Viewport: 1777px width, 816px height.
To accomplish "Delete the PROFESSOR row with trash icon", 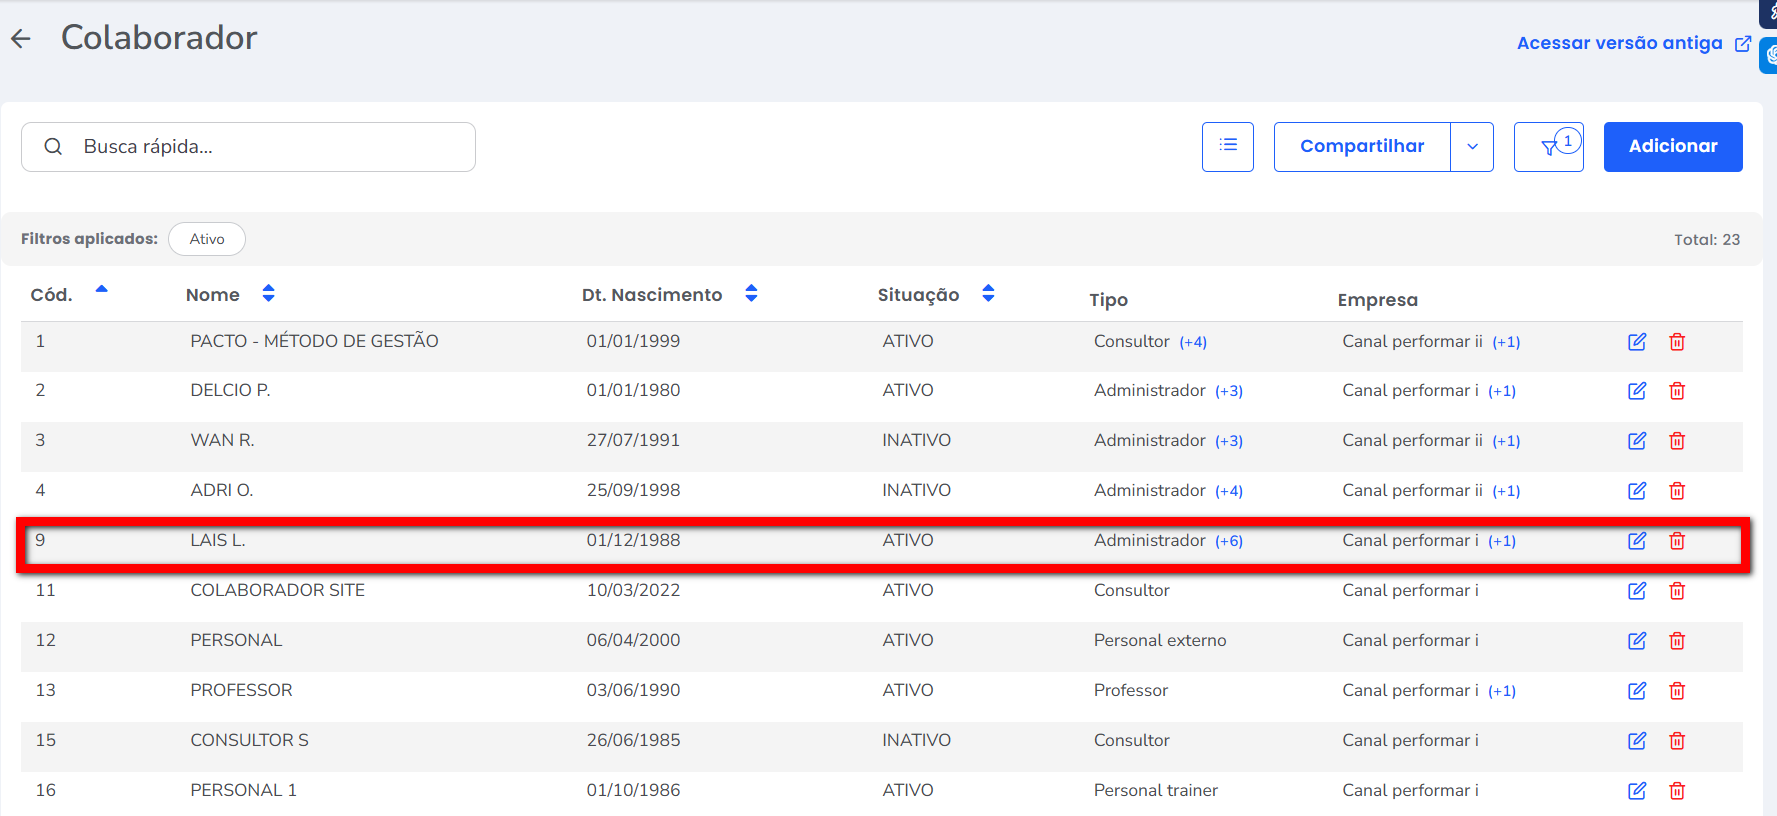I will click(x=1677, y=691).
